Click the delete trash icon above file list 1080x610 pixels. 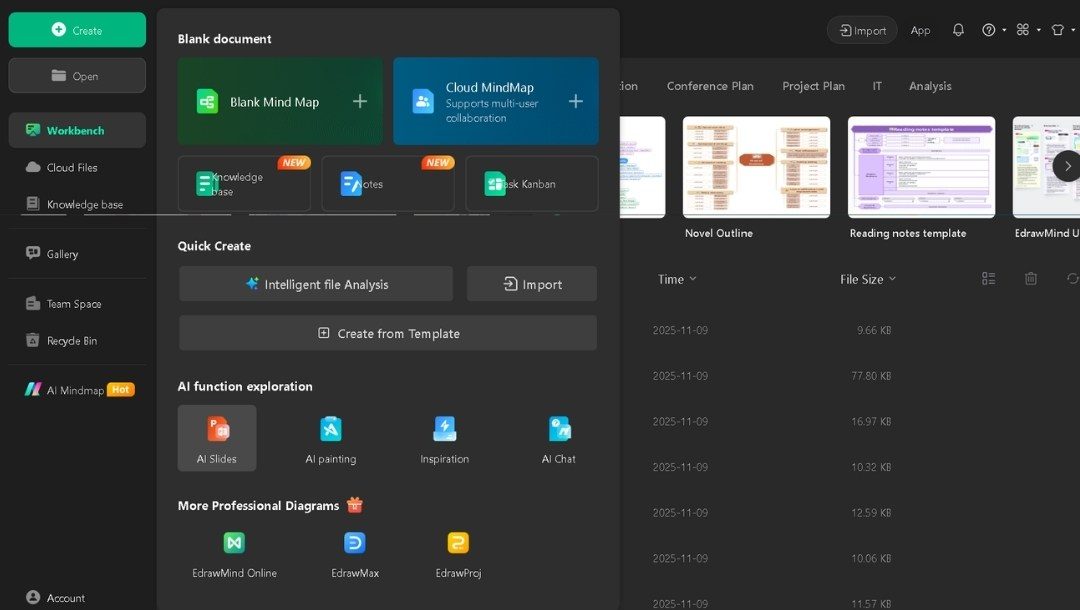tap(1031, 279)
